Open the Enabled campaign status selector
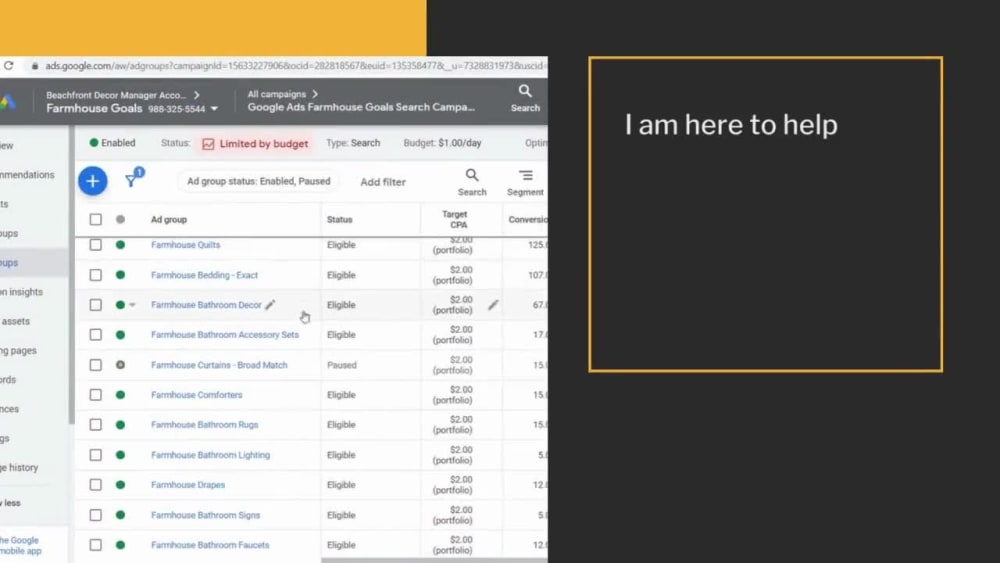This screenshot has height=563, width=1000. tap(112, 143)
